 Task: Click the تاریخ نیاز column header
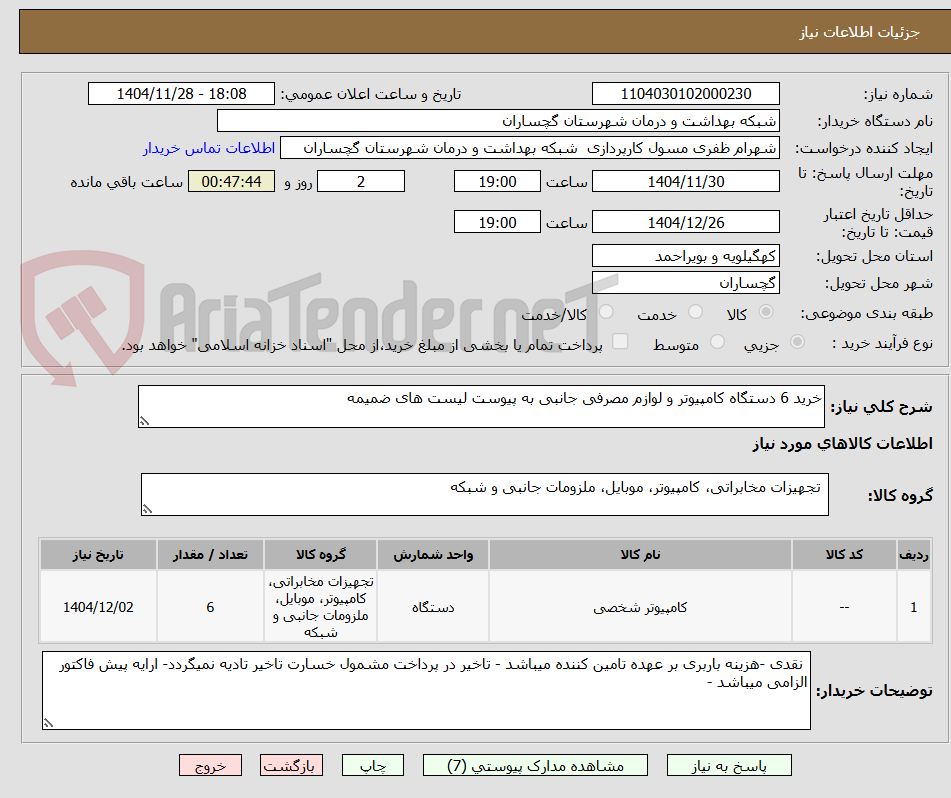pyautogui.click(x=98, y=555)
